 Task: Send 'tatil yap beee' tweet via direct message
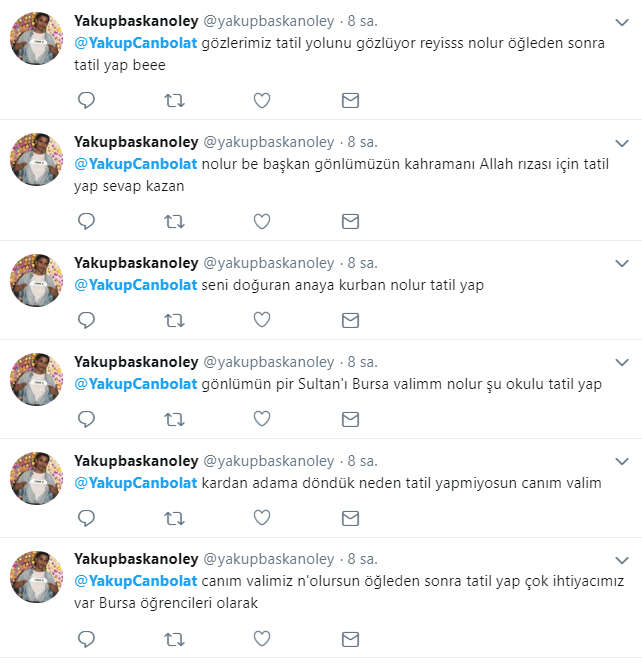click(x=351, y=101)
